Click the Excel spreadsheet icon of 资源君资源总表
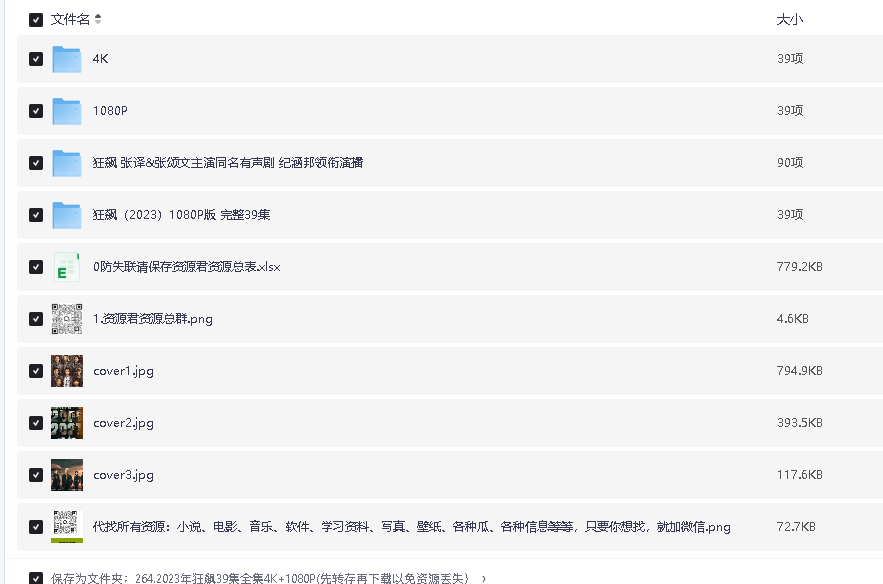883x584 pixels. click(66, 267)
